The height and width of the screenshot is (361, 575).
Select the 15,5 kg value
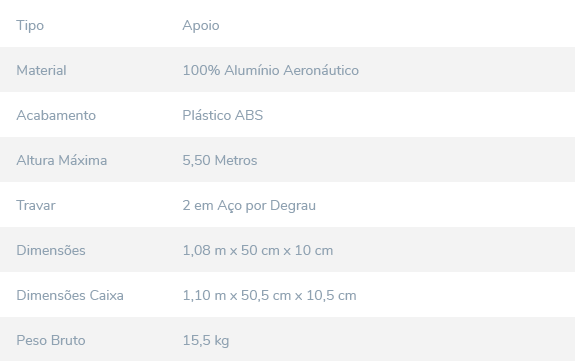tap(206, 341)
